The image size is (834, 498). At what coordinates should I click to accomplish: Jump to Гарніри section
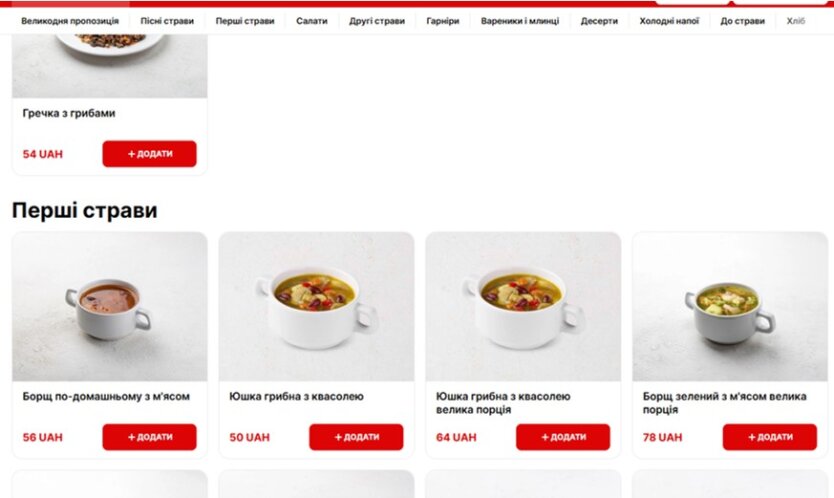coord(443,21)
